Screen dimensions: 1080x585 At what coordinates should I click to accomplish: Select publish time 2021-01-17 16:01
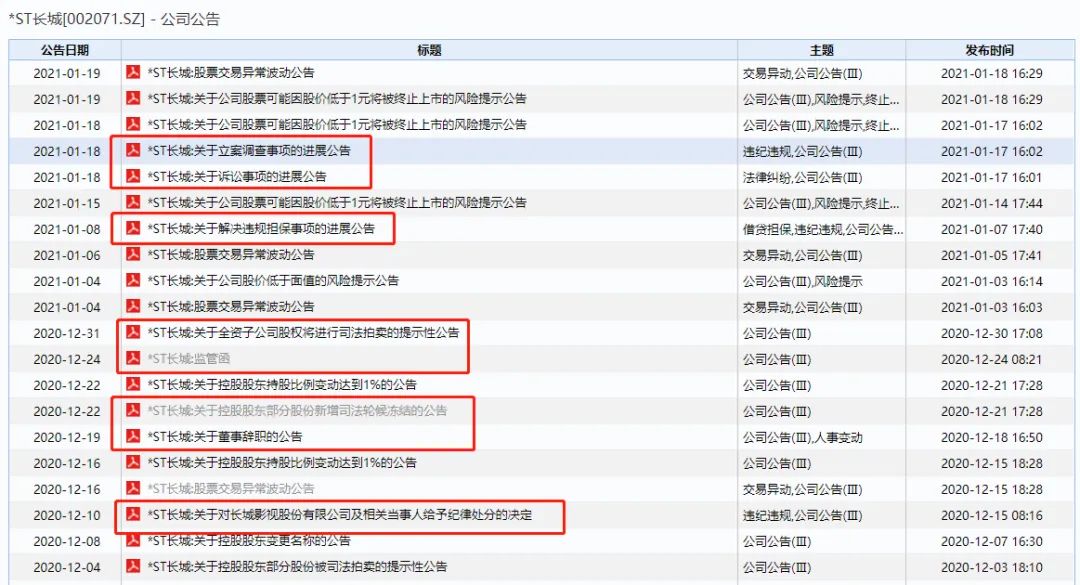pyautogui.click(x=992, y=177)
